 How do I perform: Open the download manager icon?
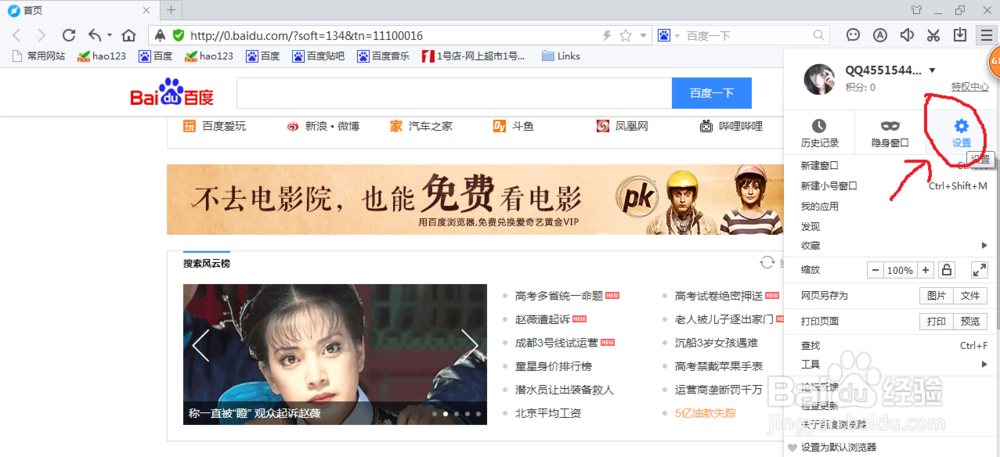point(959,35)
